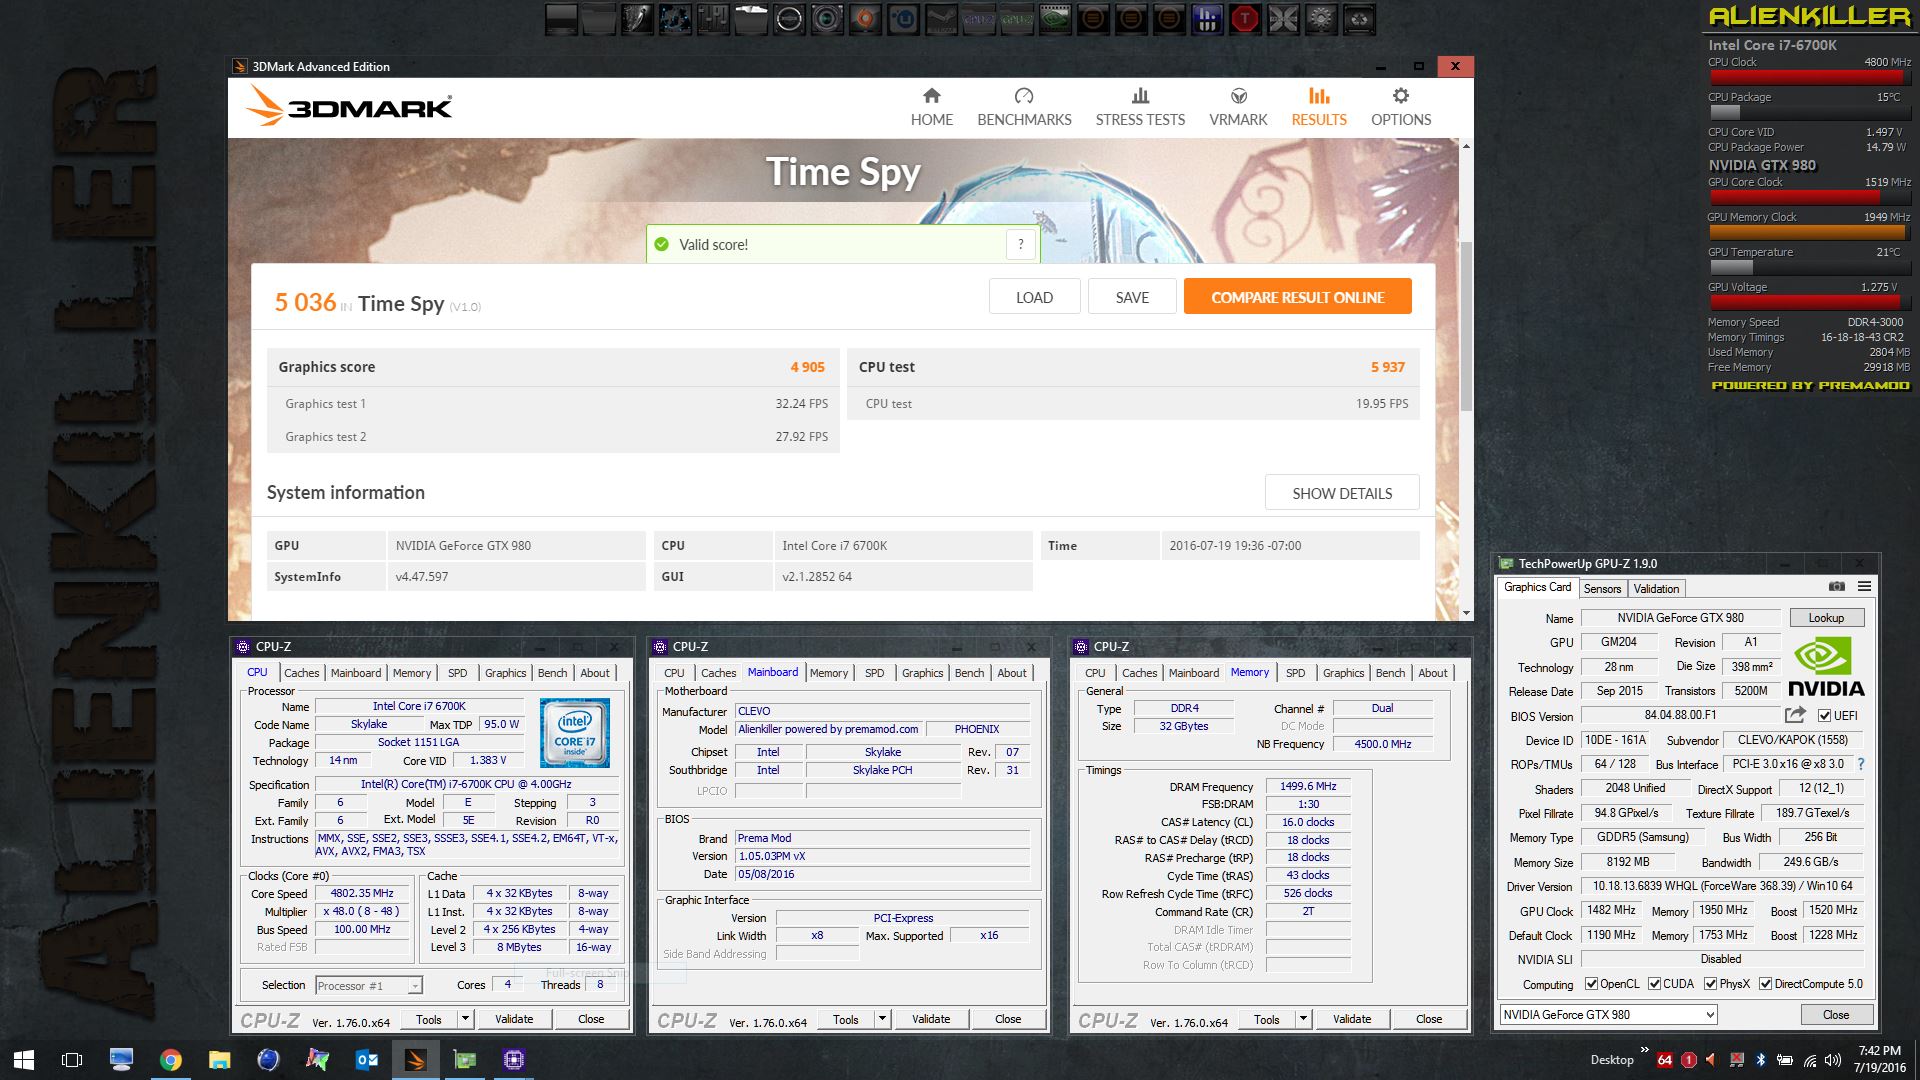The height and width of the screenshot is (1080, 1920).
Task: Toggle the CUDA checkbox
Action: pos(1654,984)
